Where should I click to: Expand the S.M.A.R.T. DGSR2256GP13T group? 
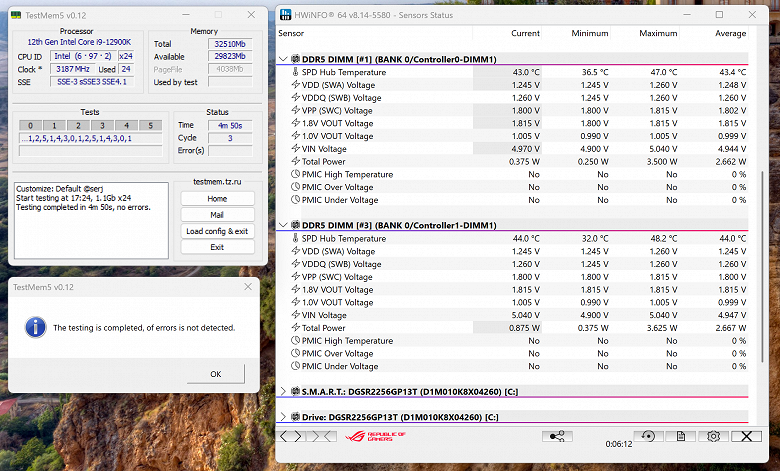[x=282, y=391]
